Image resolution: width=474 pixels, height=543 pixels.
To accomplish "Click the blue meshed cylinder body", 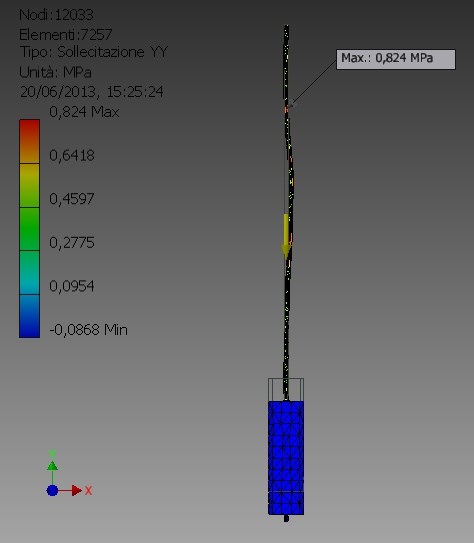I will 286,458.
